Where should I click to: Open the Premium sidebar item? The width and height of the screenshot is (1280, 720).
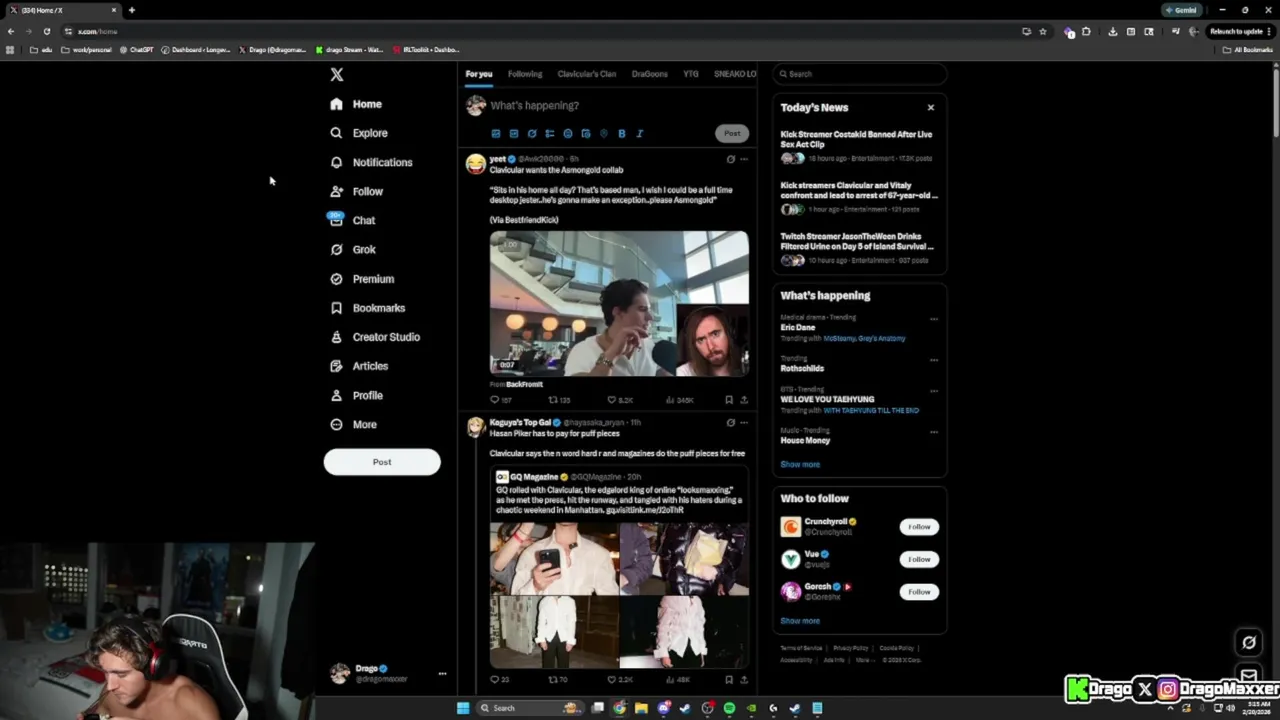pos(362,279)
